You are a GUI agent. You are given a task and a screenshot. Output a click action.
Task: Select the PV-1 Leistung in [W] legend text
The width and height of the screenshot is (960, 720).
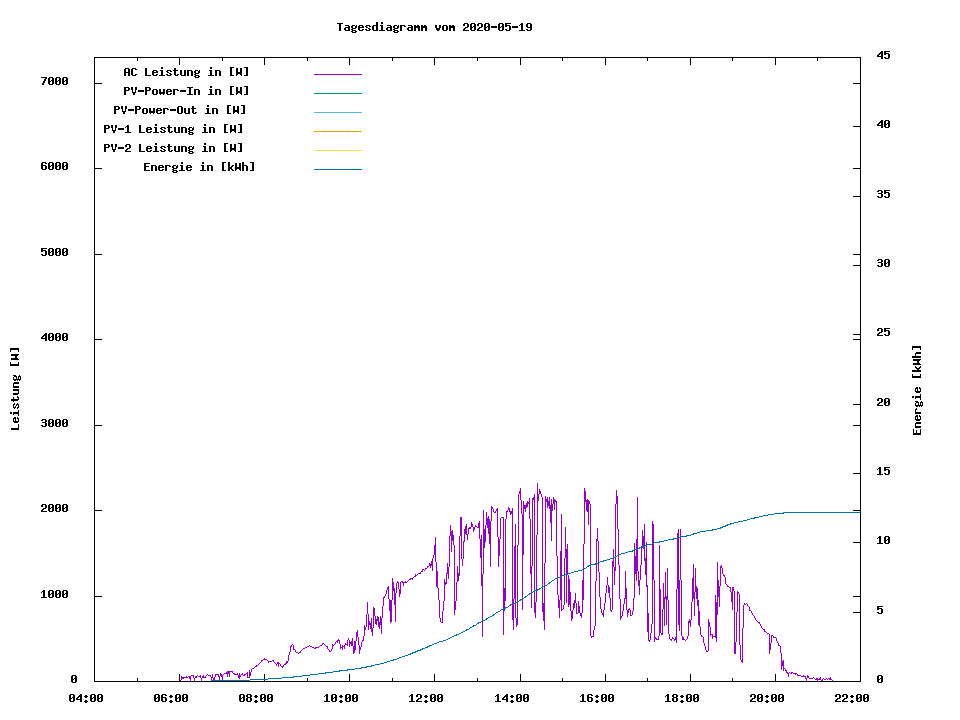(173, 129)
